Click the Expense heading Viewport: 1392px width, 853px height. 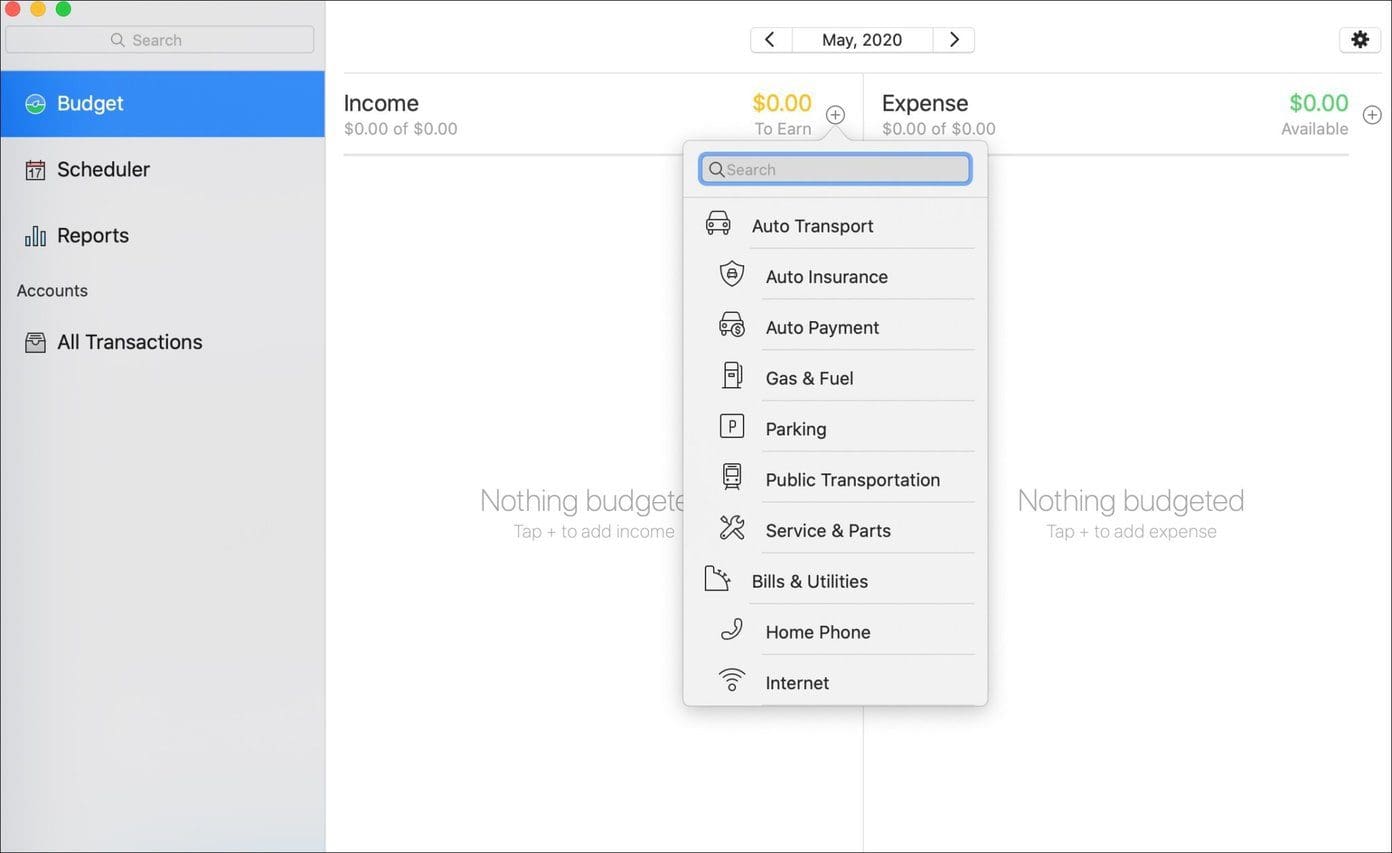click(x=925, y=103)
